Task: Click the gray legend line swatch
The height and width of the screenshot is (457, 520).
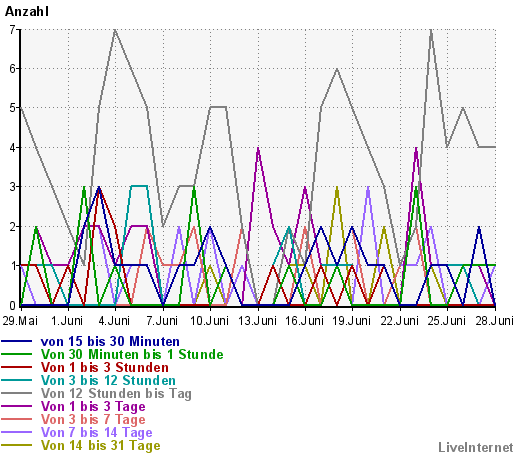Action: coord(17,393)
